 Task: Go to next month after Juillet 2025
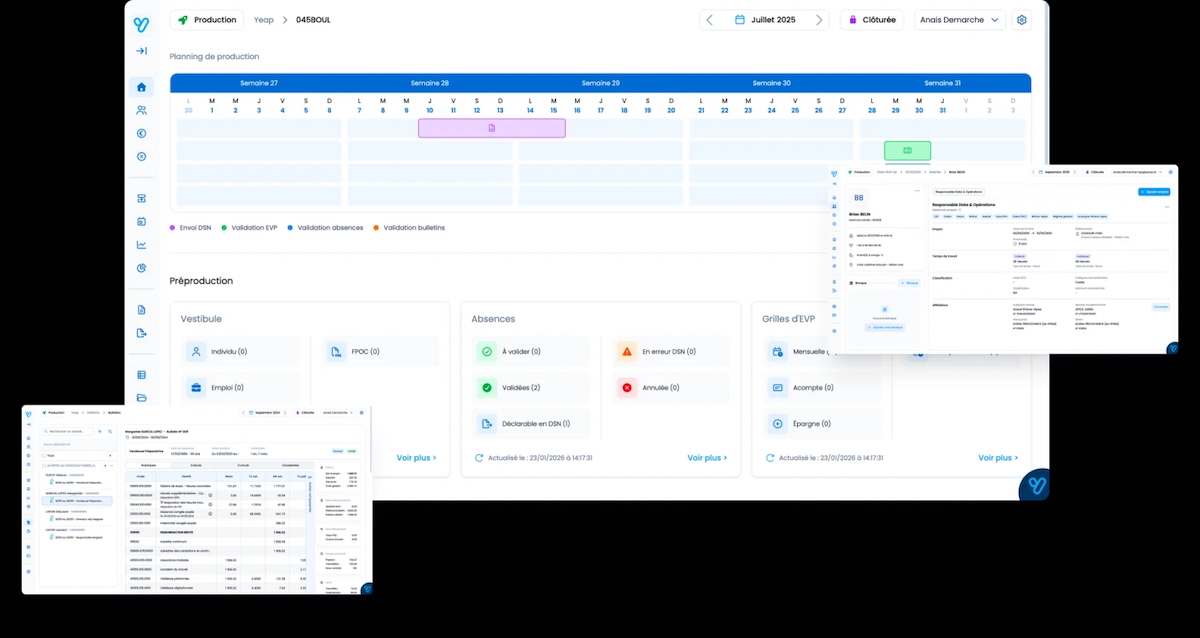point(819,20)
